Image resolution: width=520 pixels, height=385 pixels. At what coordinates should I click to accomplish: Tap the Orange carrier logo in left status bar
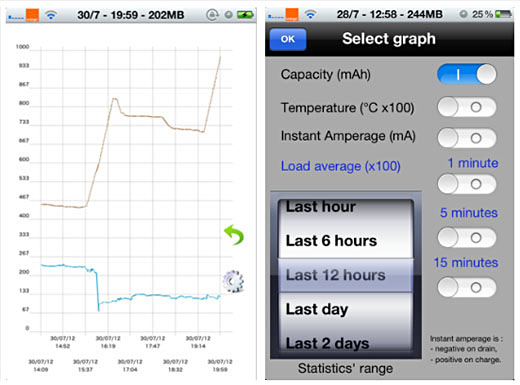[x=32, y=15]
